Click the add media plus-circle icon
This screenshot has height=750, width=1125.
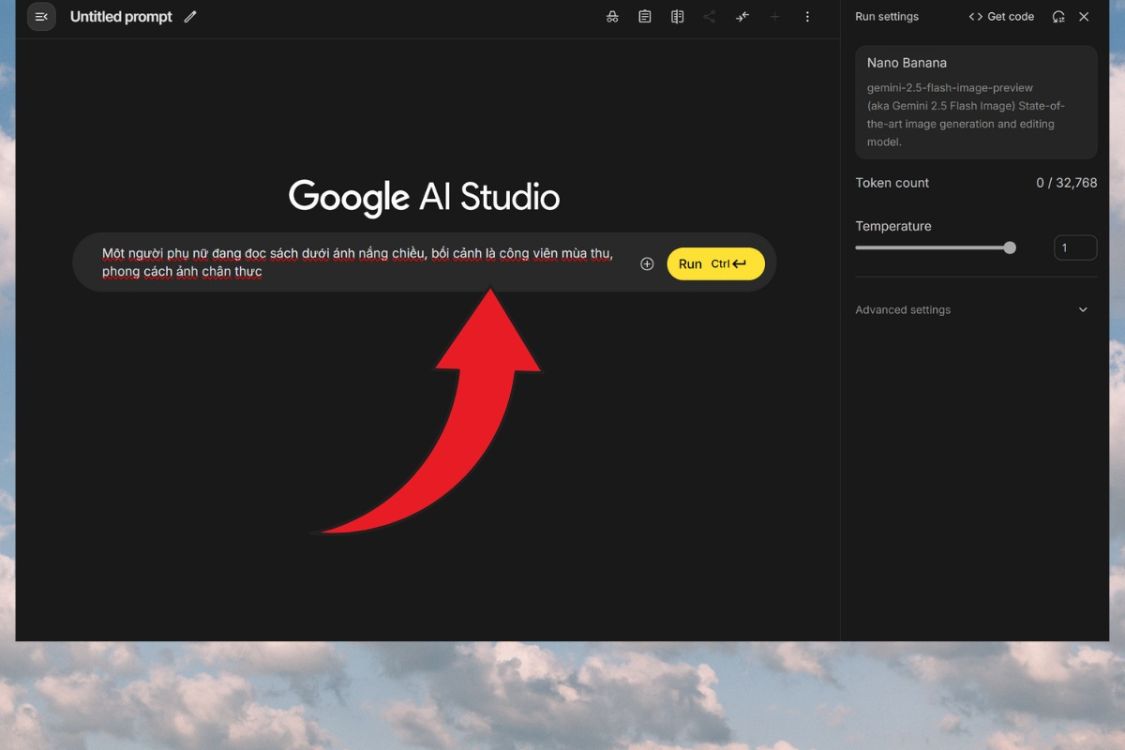(647, 264)
